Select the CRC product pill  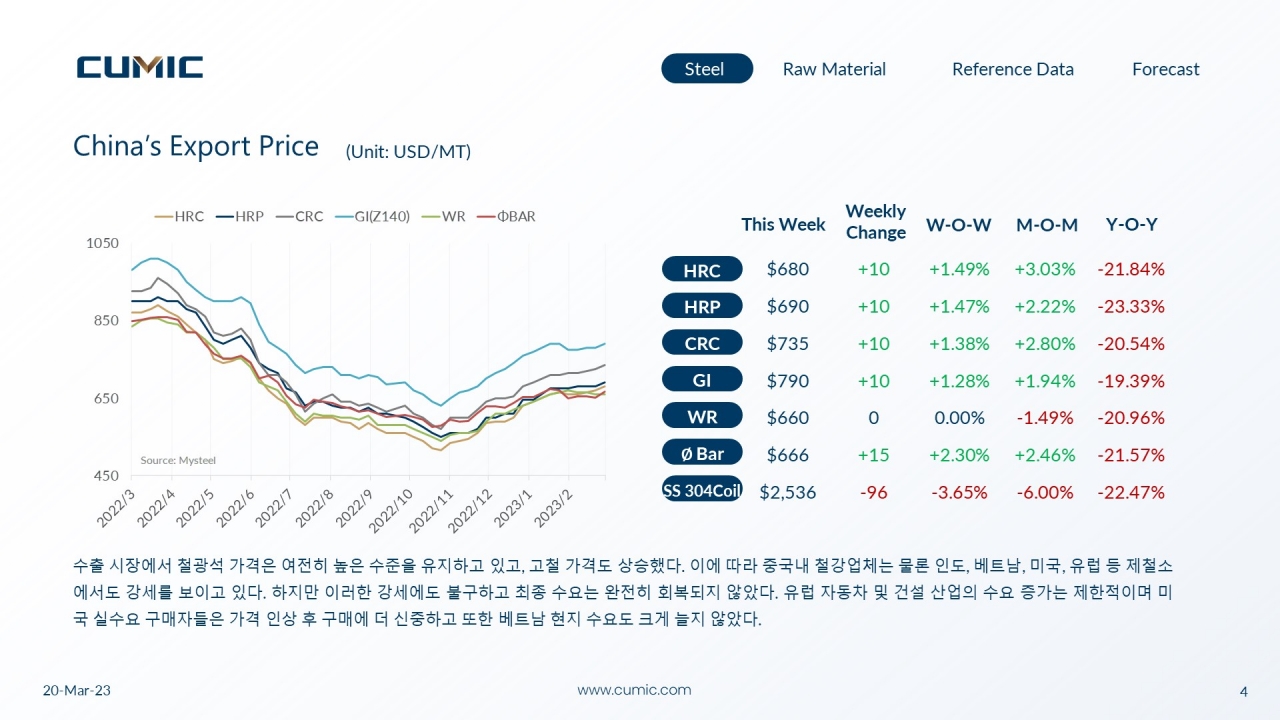[702, 343]
